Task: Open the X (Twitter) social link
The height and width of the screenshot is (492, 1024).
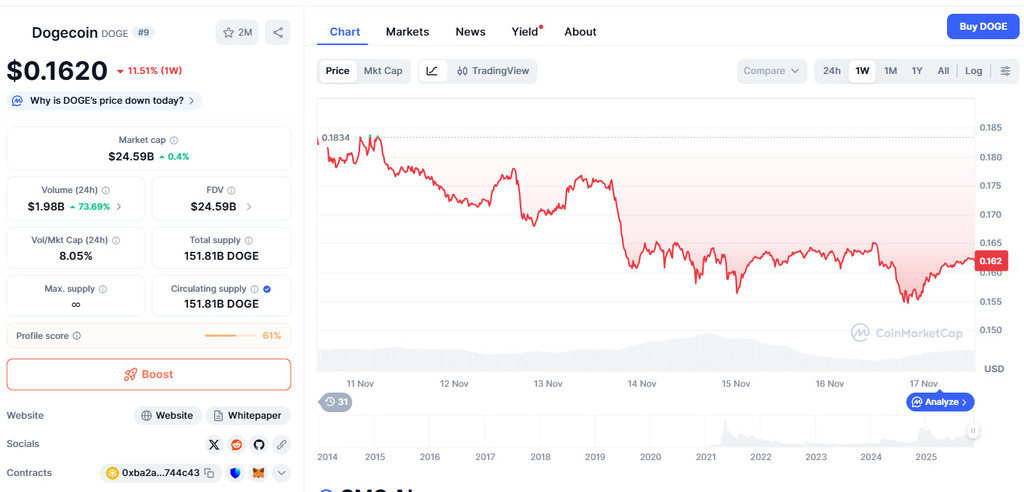Action: [214, 444]
